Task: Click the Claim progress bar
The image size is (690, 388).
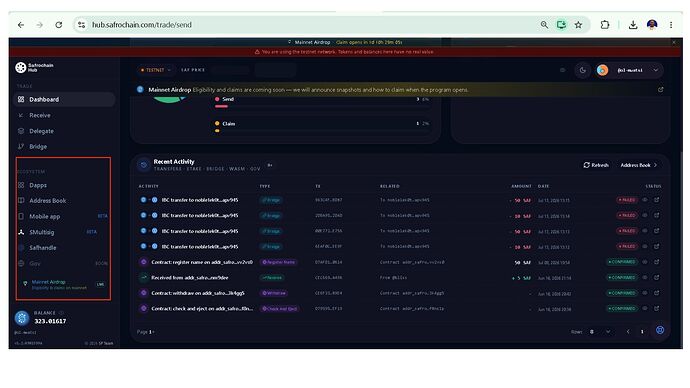Action: [321, 131]
